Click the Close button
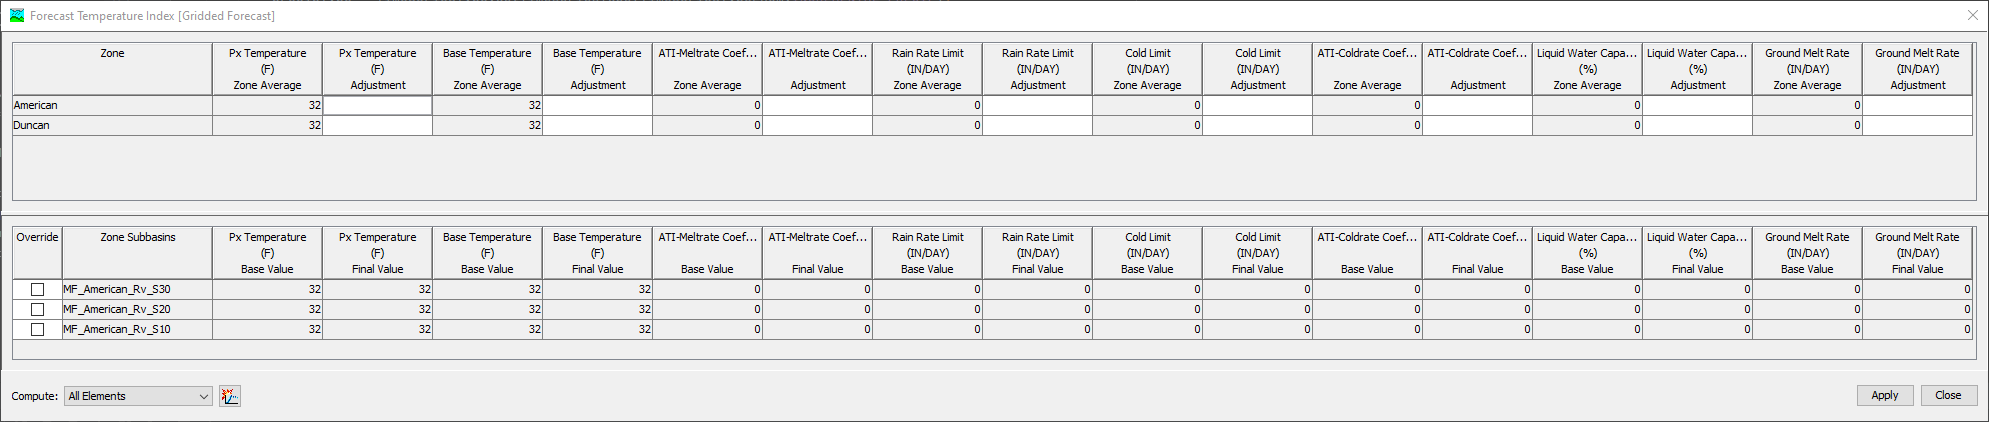The width and height of the screenshot is (1989, 422). (1947, 395)
